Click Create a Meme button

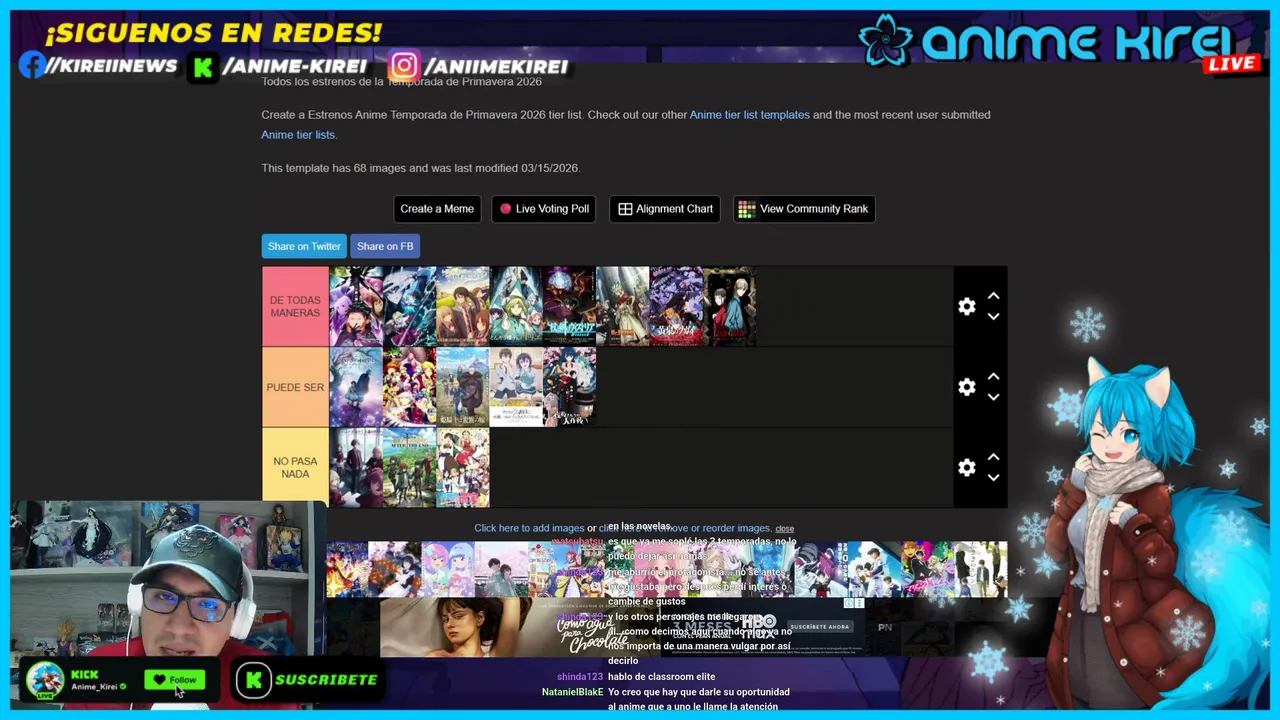pos(437,209)
